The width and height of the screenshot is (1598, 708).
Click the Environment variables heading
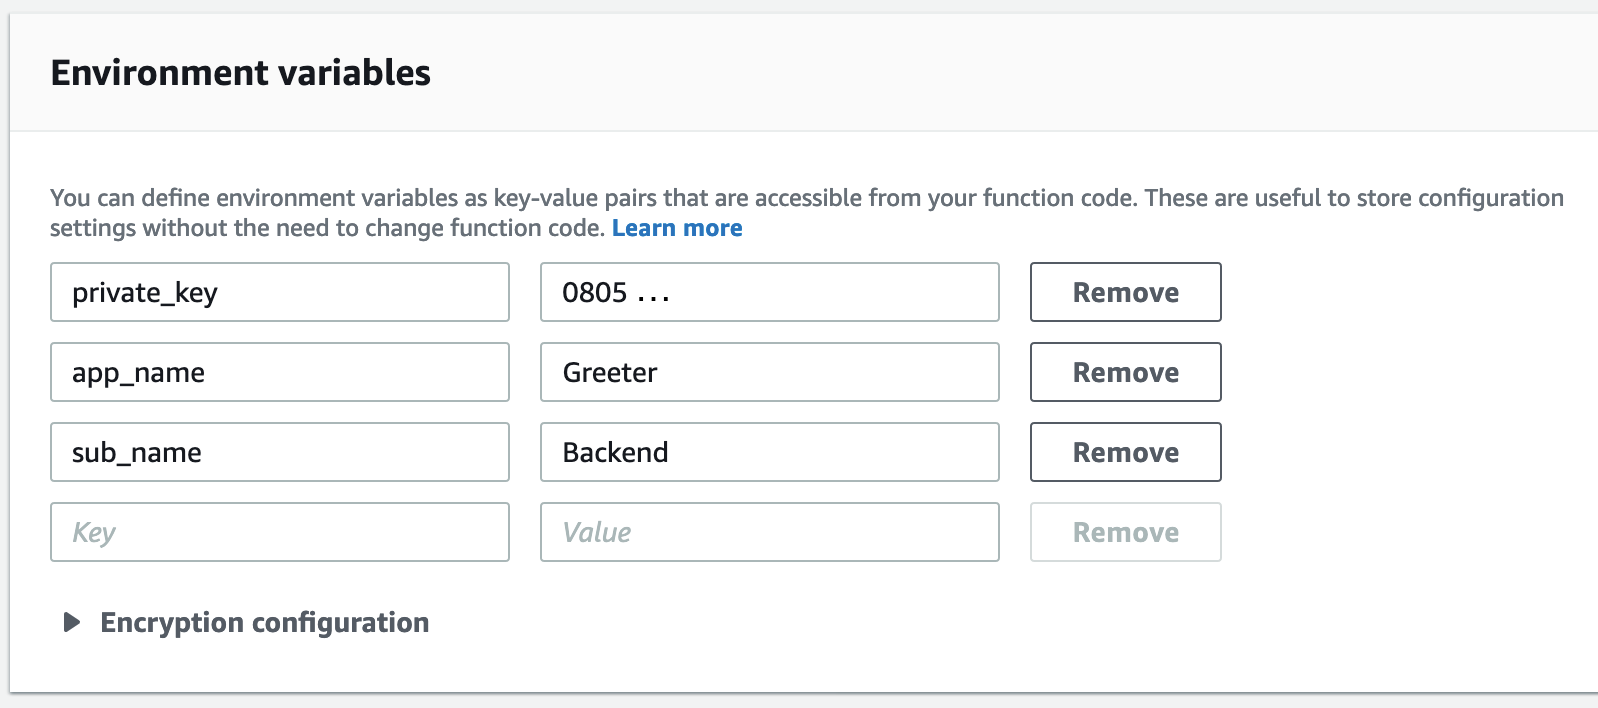[x=241, y=73]
